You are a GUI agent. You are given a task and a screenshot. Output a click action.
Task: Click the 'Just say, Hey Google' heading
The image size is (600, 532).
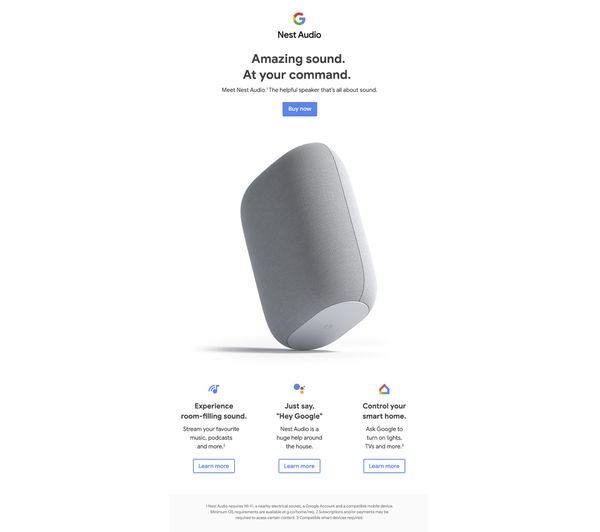click(x=299, y=411)
